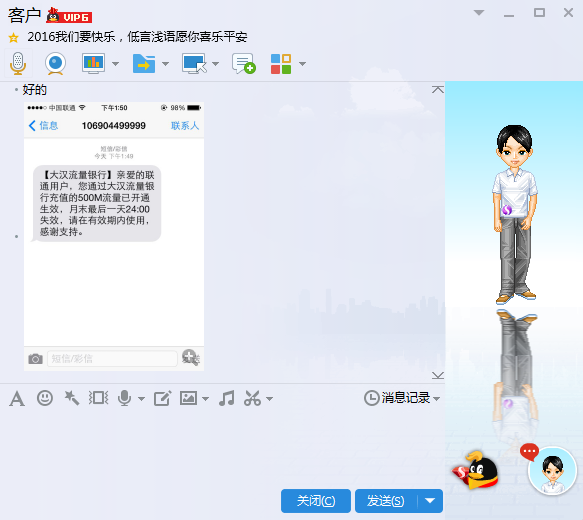
Task: Create a discussion group via chat-plus icon
Action: [244, 64]
